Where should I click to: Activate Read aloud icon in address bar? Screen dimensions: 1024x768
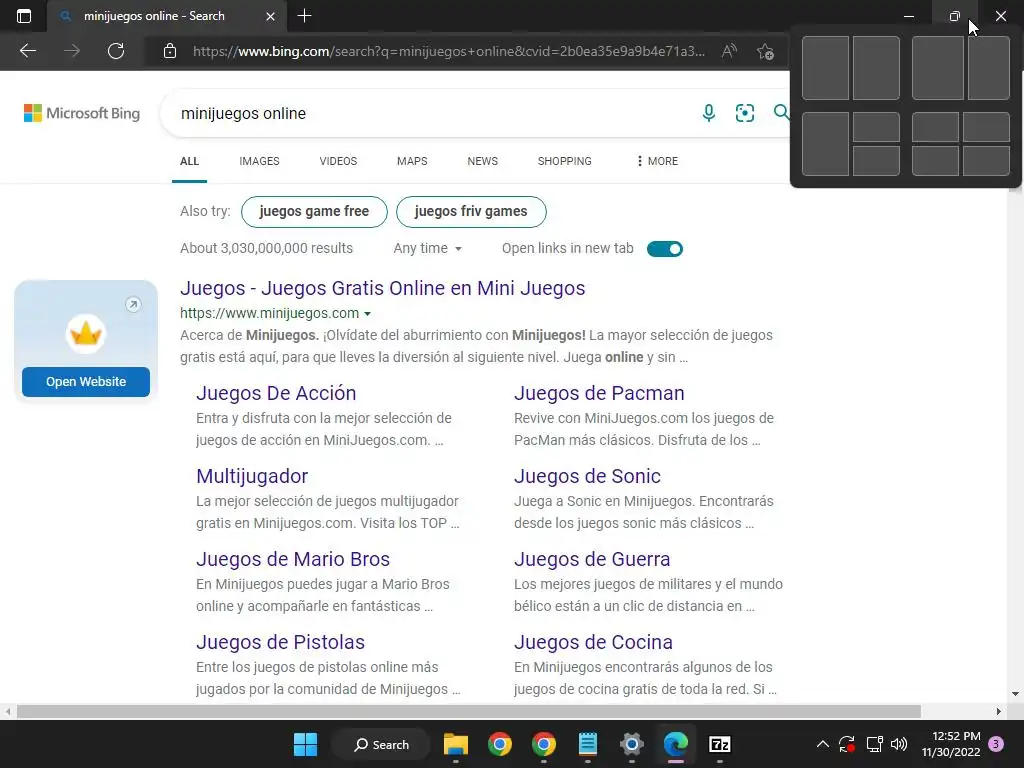pyautogui.click(x=729, y=51)
